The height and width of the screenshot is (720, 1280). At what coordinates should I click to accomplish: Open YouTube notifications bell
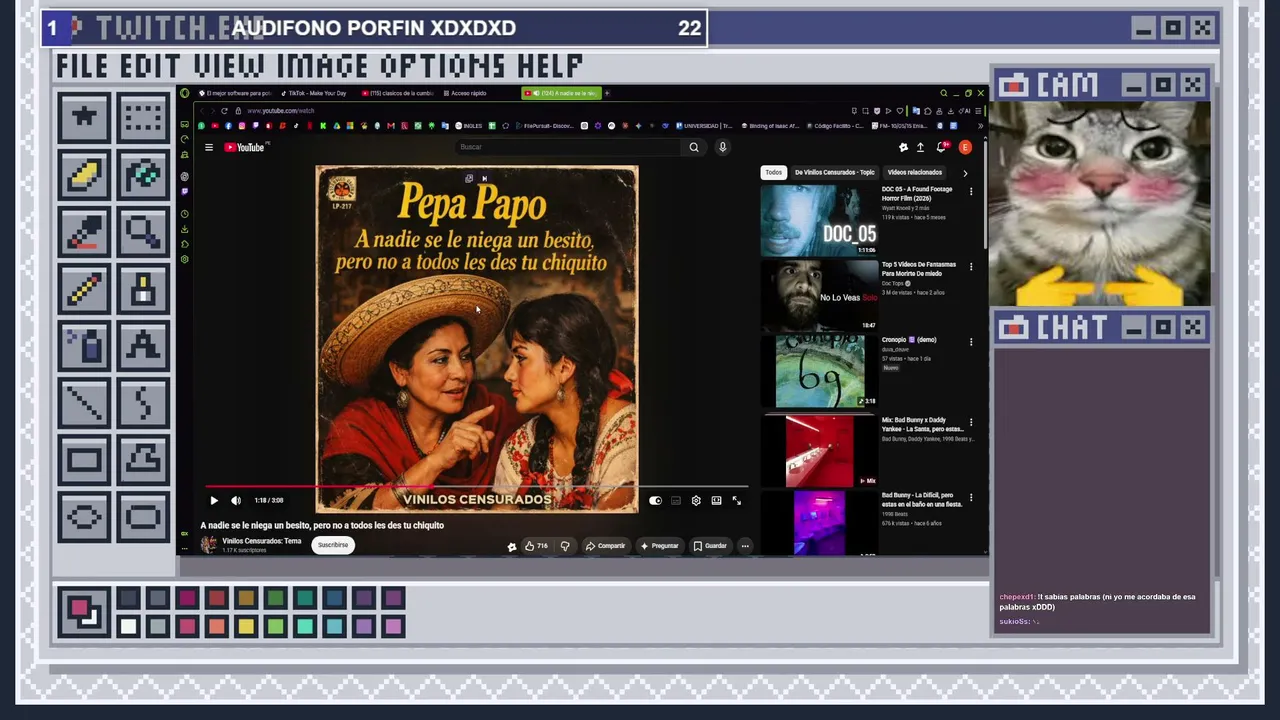941,147
